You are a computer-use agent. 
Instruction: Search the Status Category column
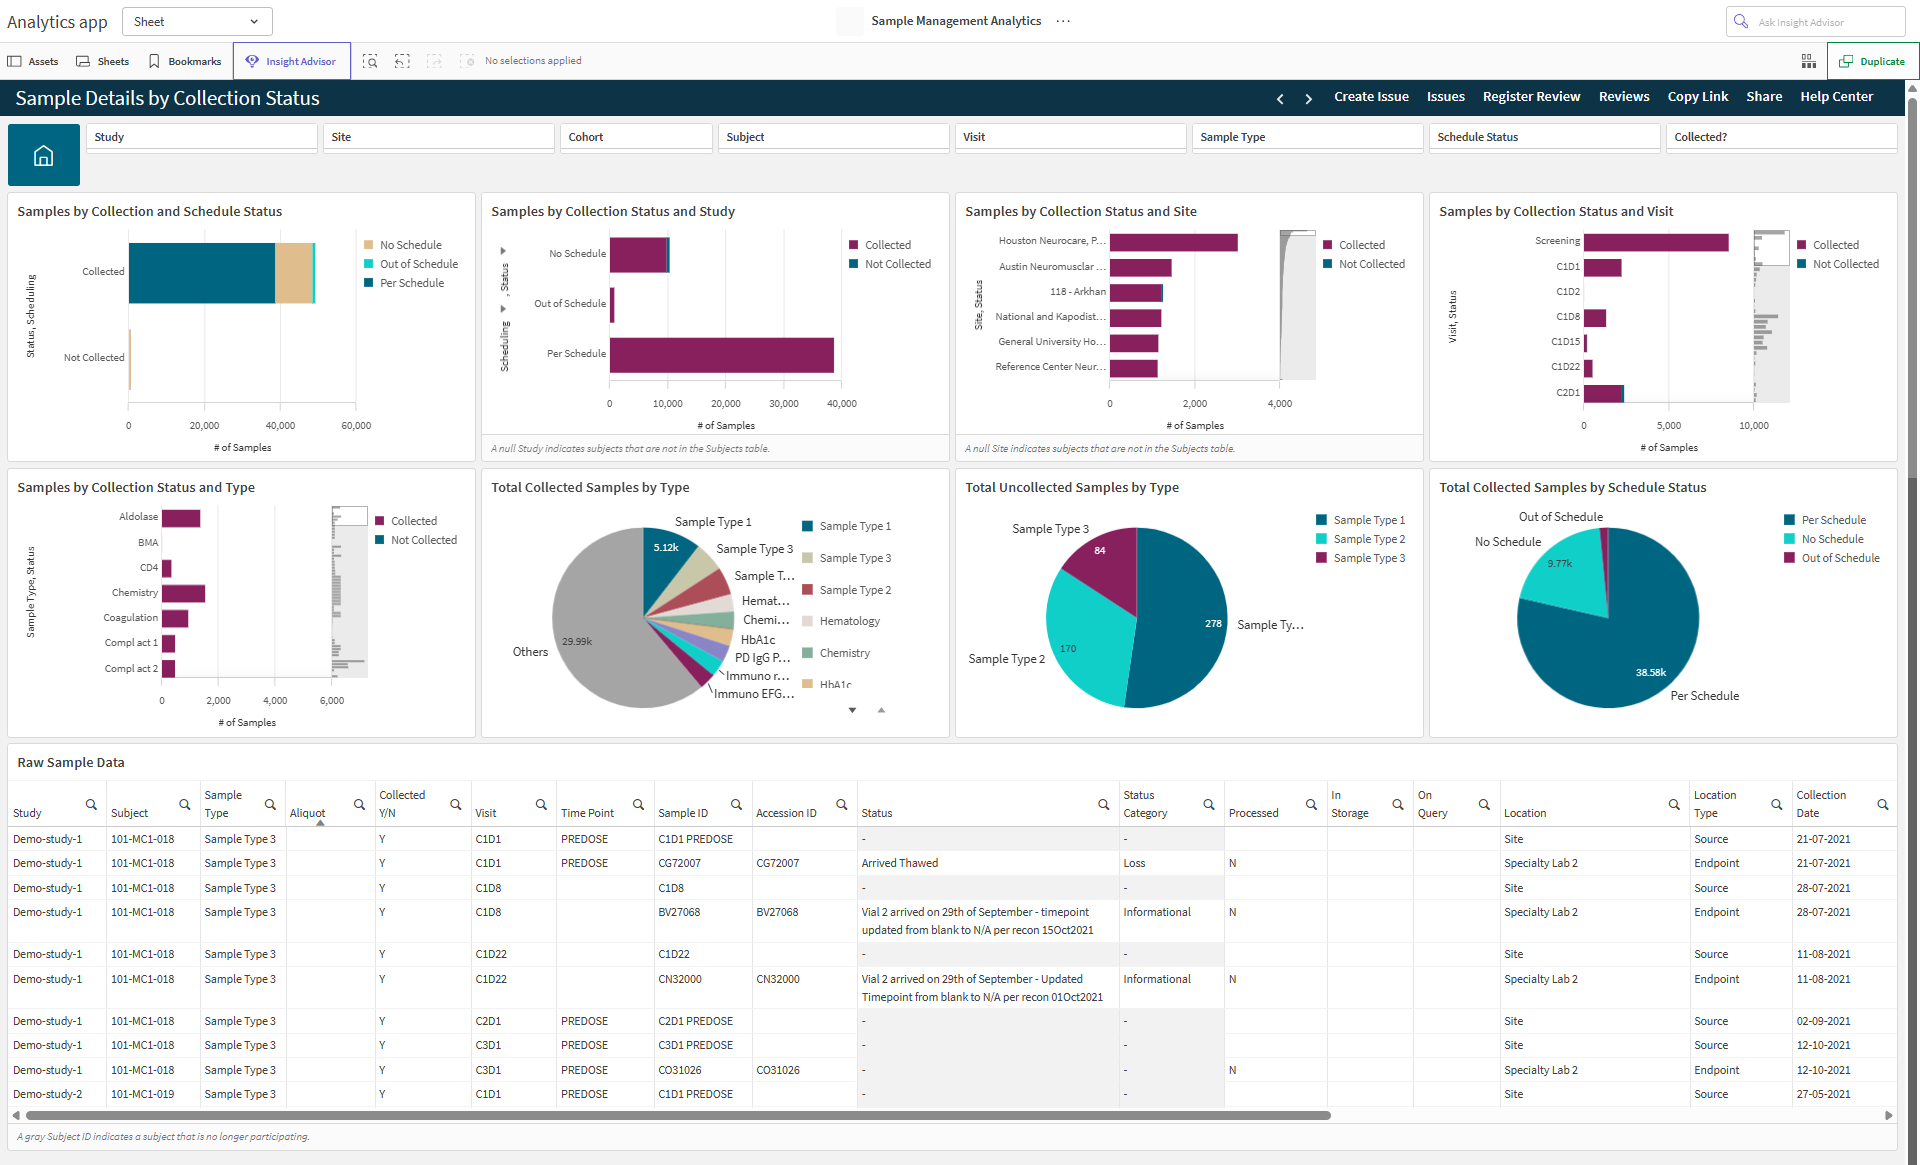coord(1209,805)
